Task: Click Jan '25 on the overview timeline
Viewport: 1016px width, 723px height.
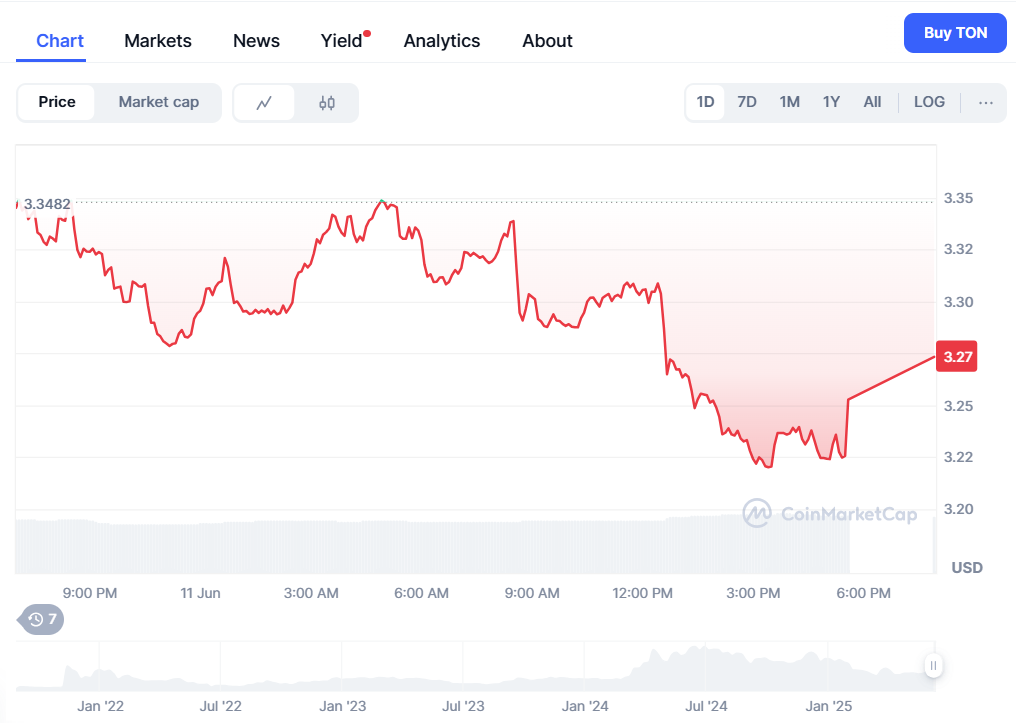Action: [x=829, y=706]
